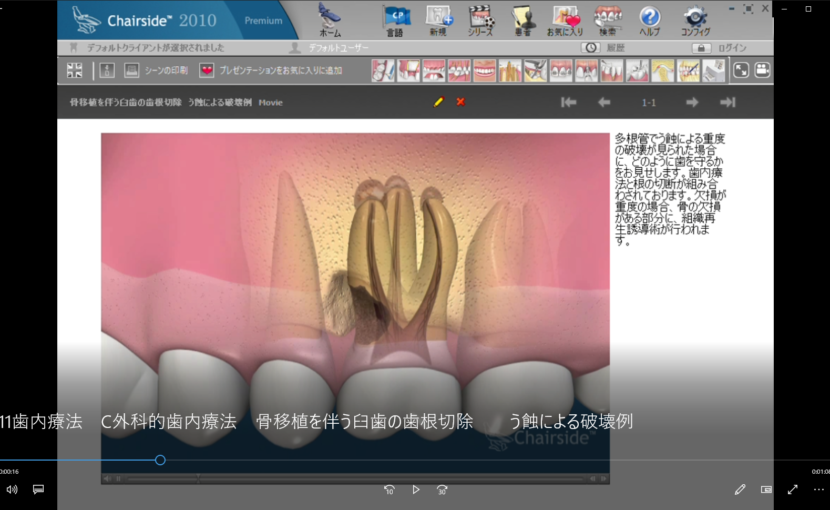The width and height of the screenshot is (830, 510).
Task: Select the first category thumbnail with toothbrush
Action: pos(383,70)
